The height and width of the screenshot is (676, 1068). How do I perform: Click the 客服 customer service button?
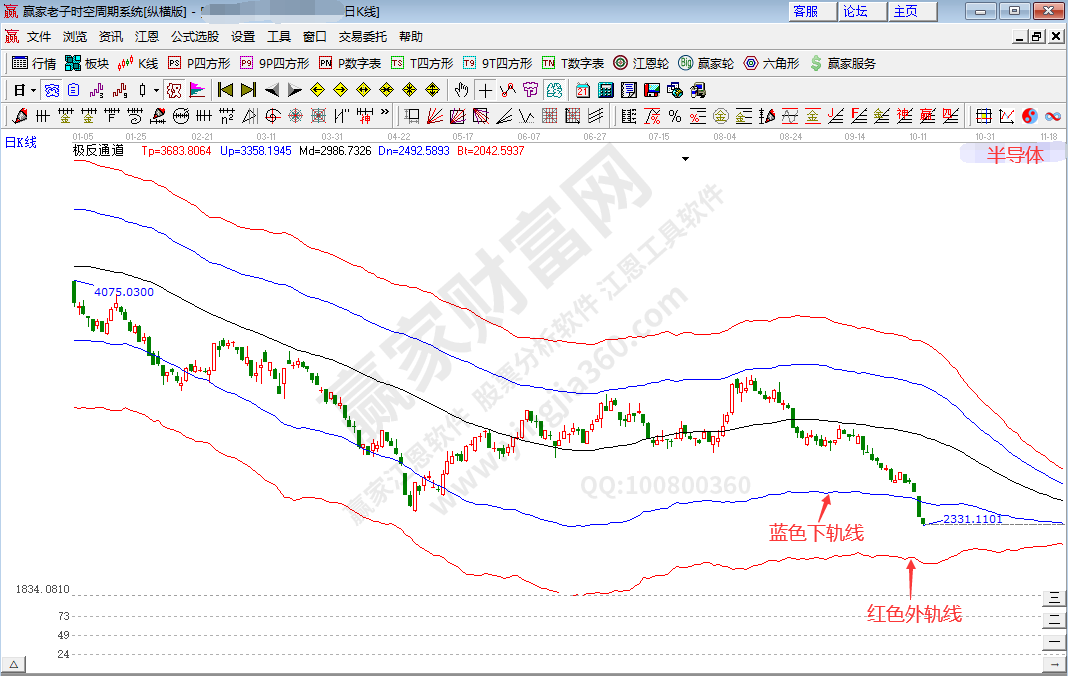pos(806,11)
